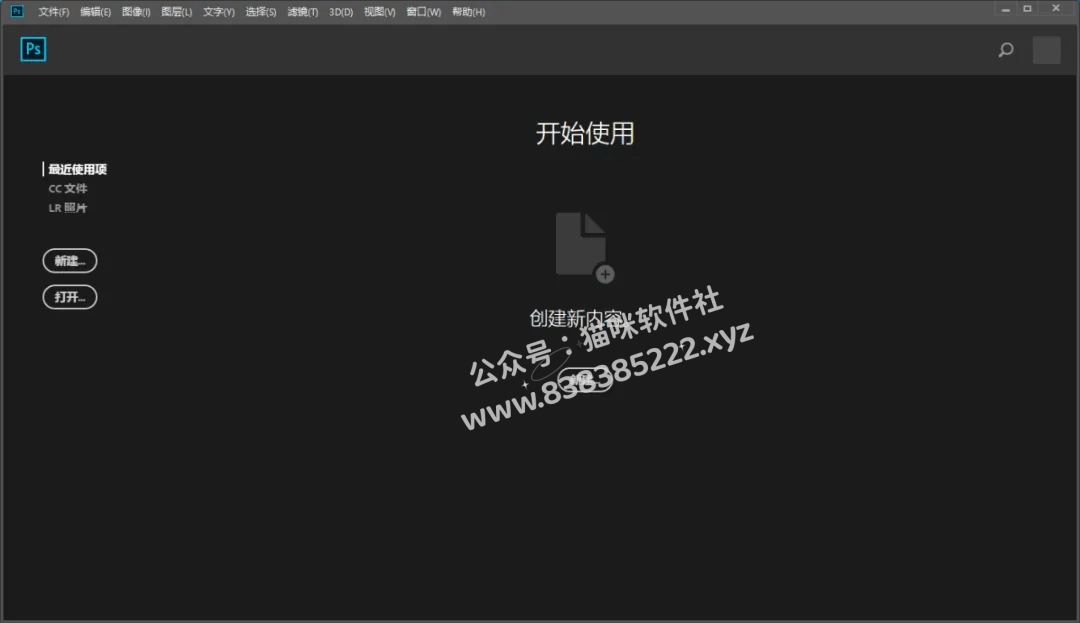Screen dimensions: 1080x623
Task: Open search with the magnifier icon
Action: tap(1006, 50)
